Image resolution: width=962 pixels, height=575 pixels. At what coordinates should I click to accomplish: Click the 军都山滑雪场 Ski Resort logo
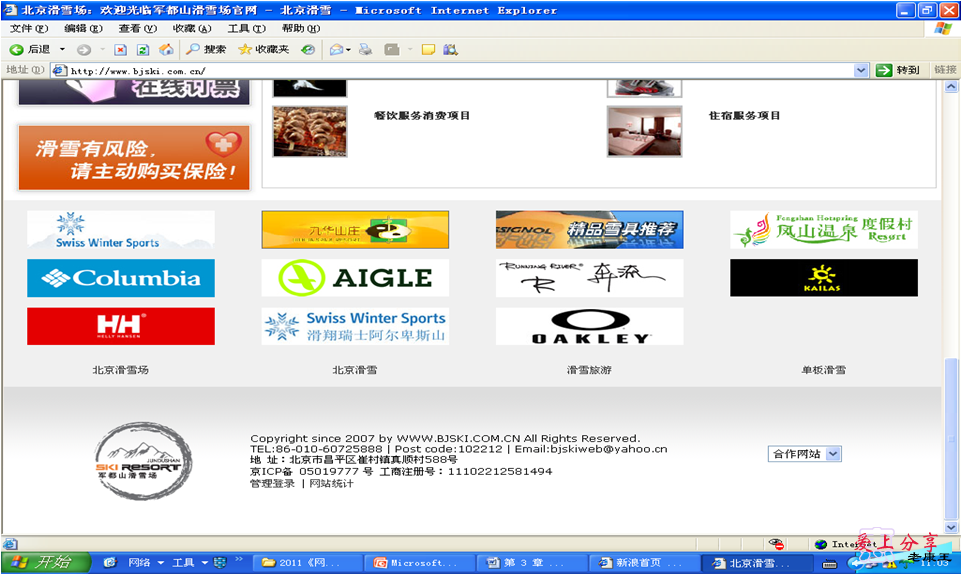tap(143, 460)
